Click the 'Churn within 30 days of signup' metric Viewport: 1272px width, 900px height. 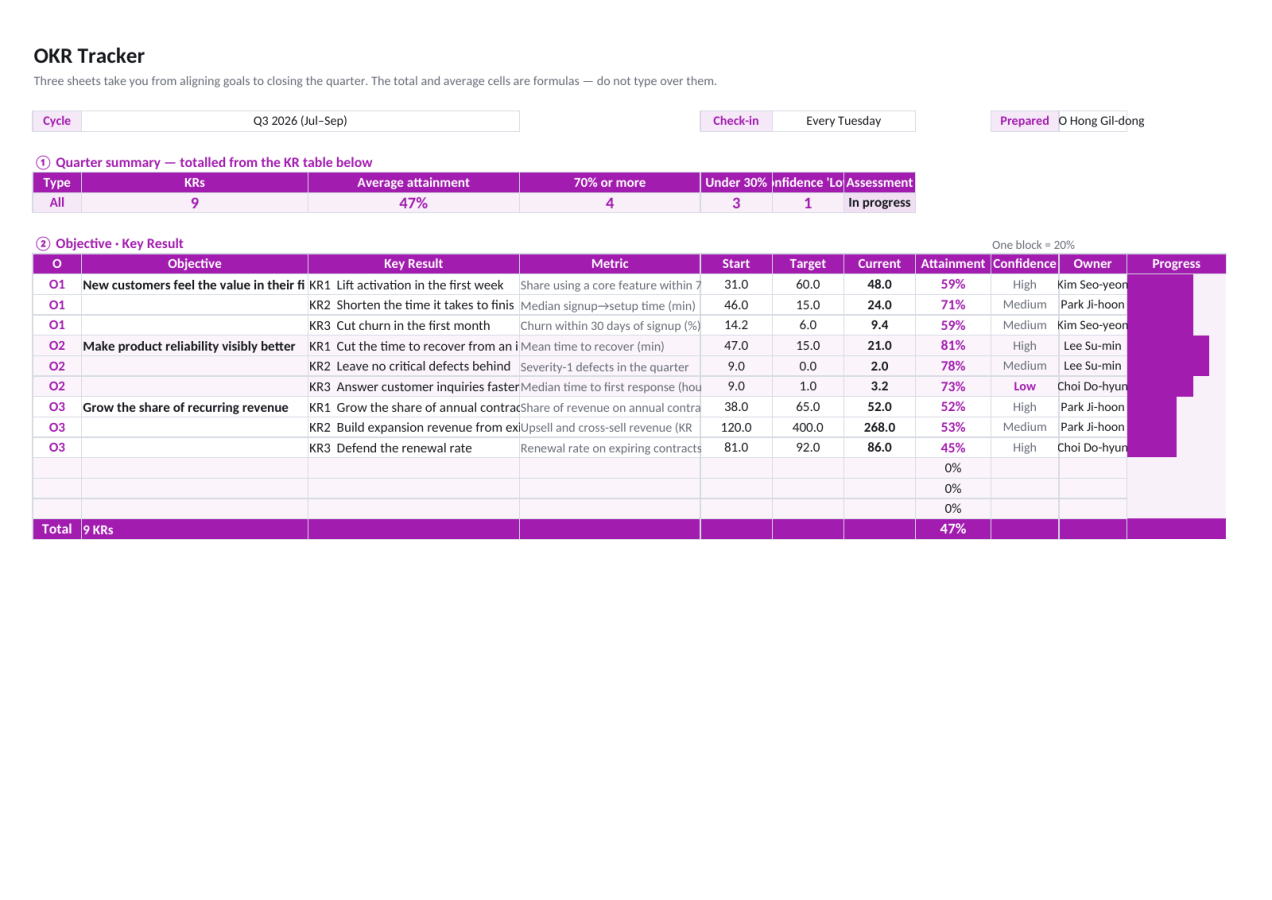pos(610,326)
